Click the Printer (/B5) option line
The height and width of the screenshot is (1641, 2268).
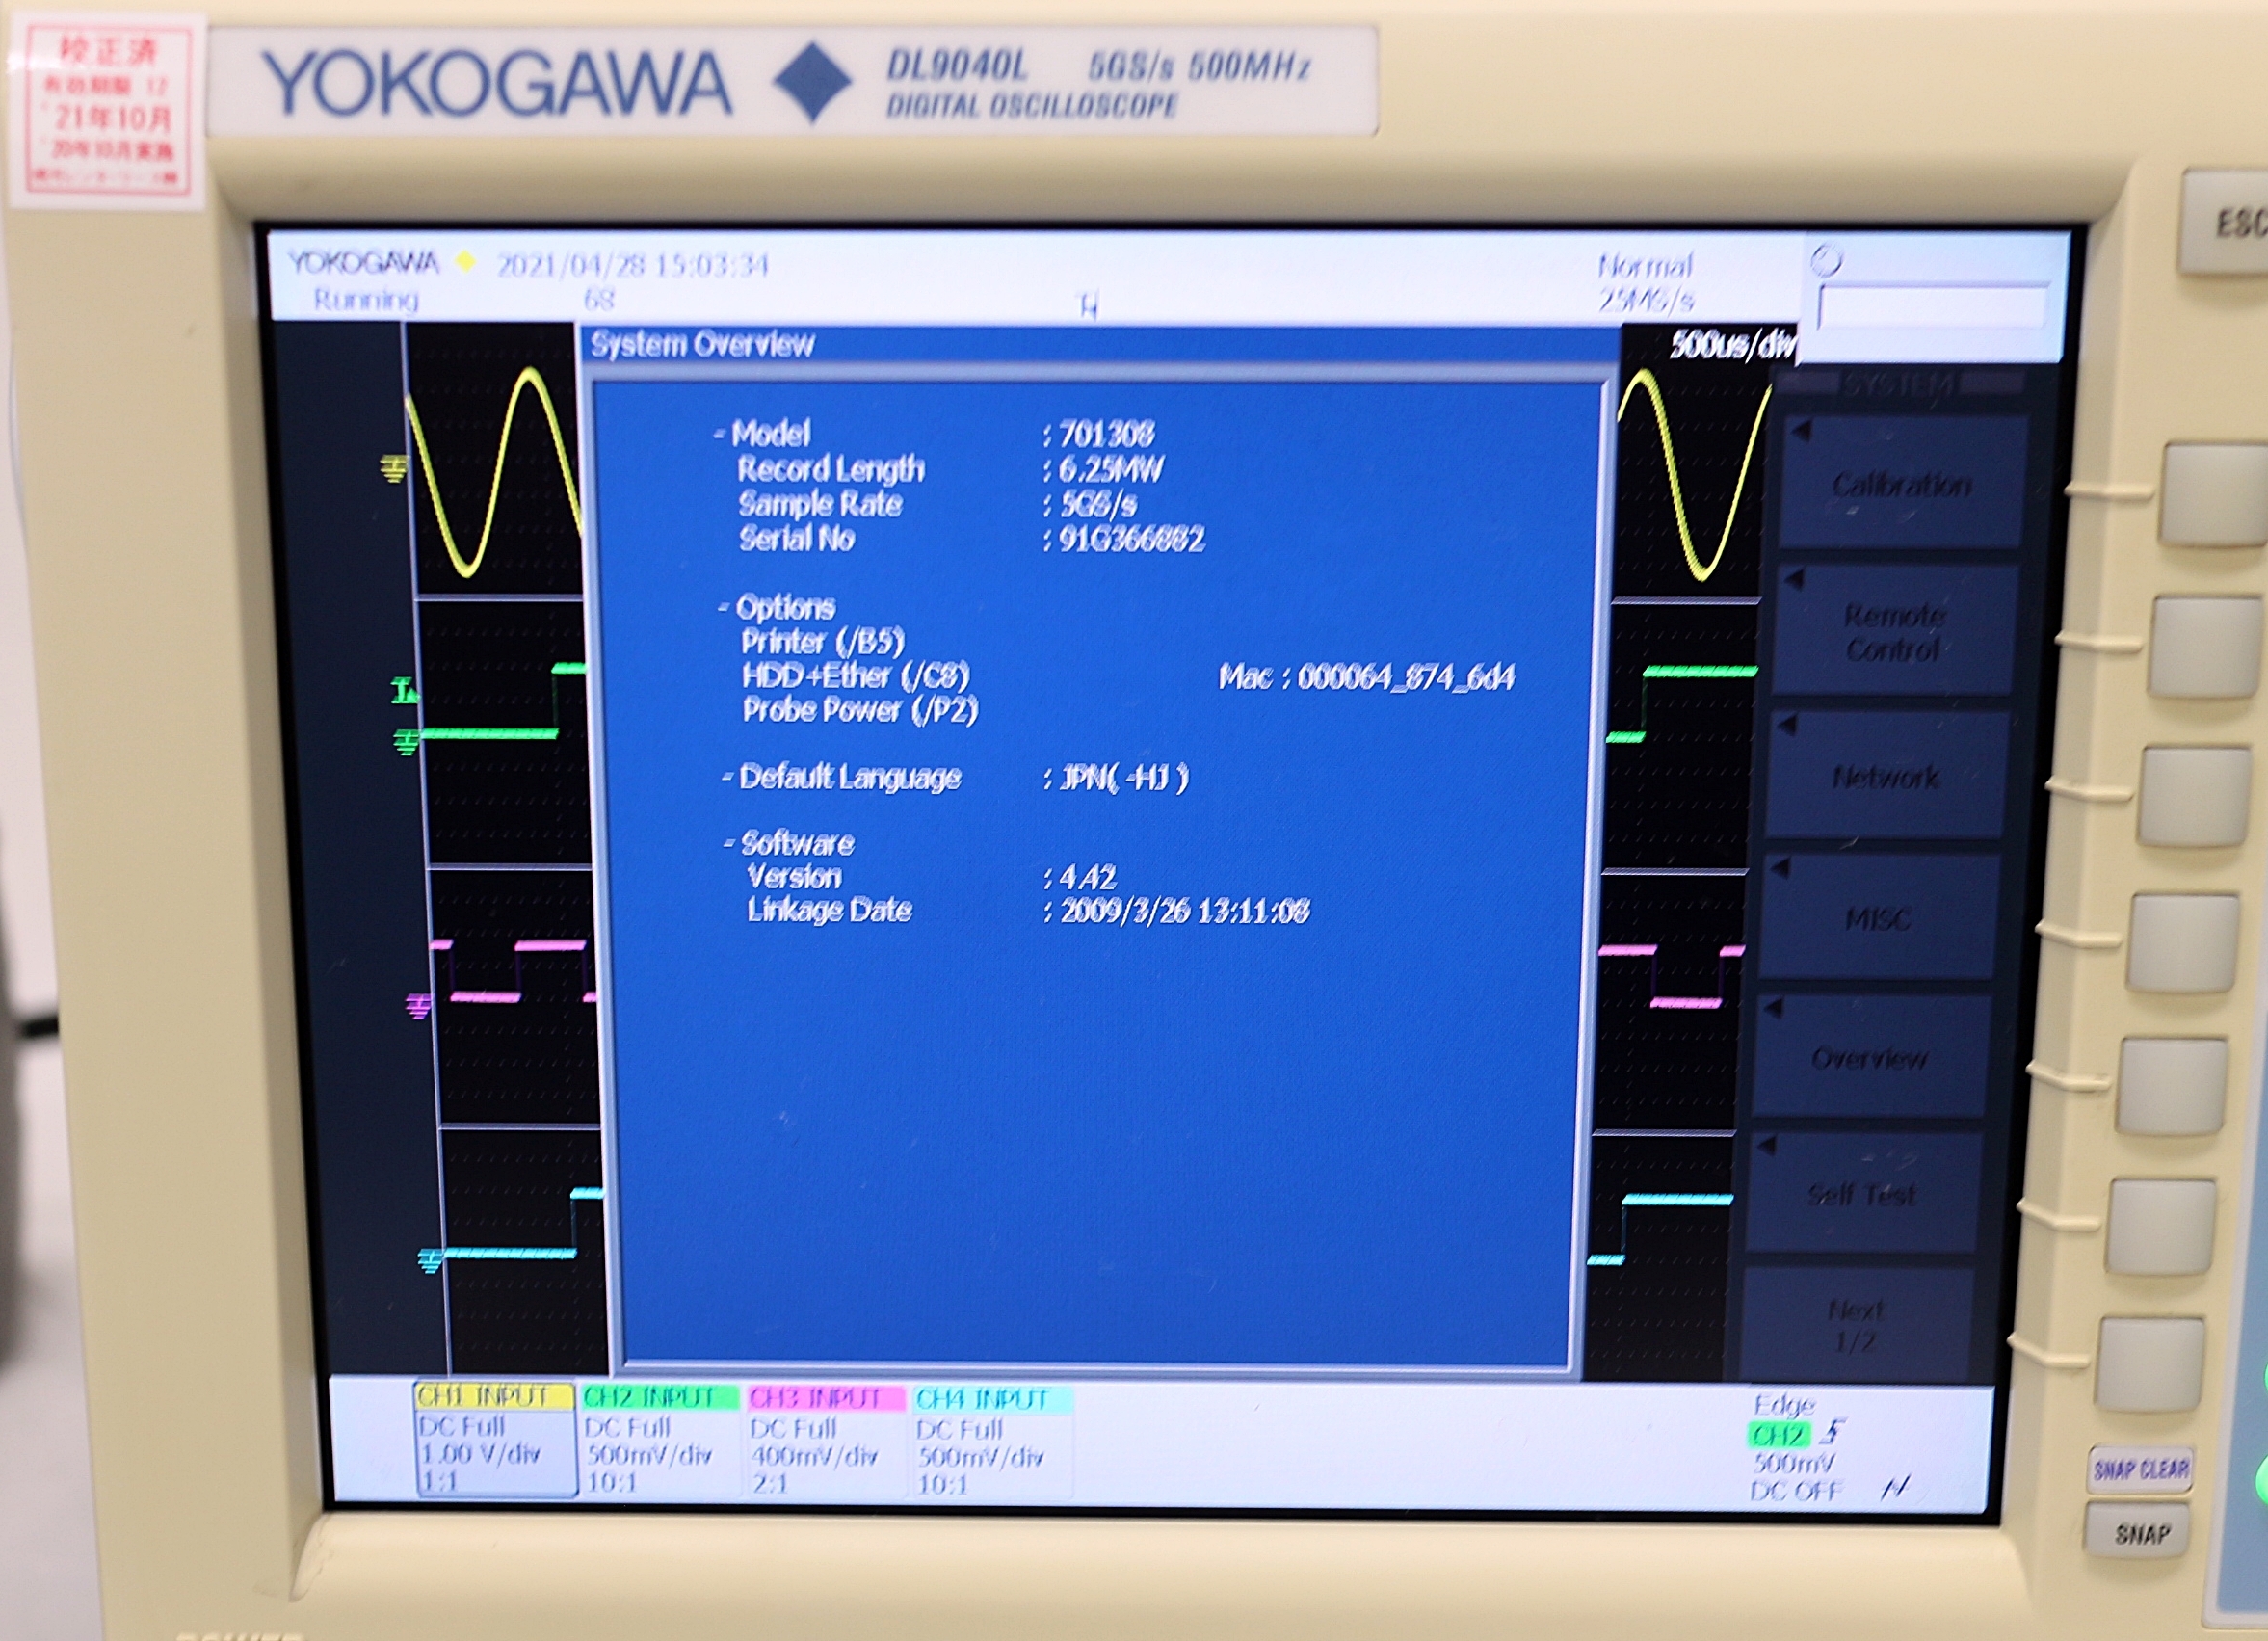pos(822,641)
